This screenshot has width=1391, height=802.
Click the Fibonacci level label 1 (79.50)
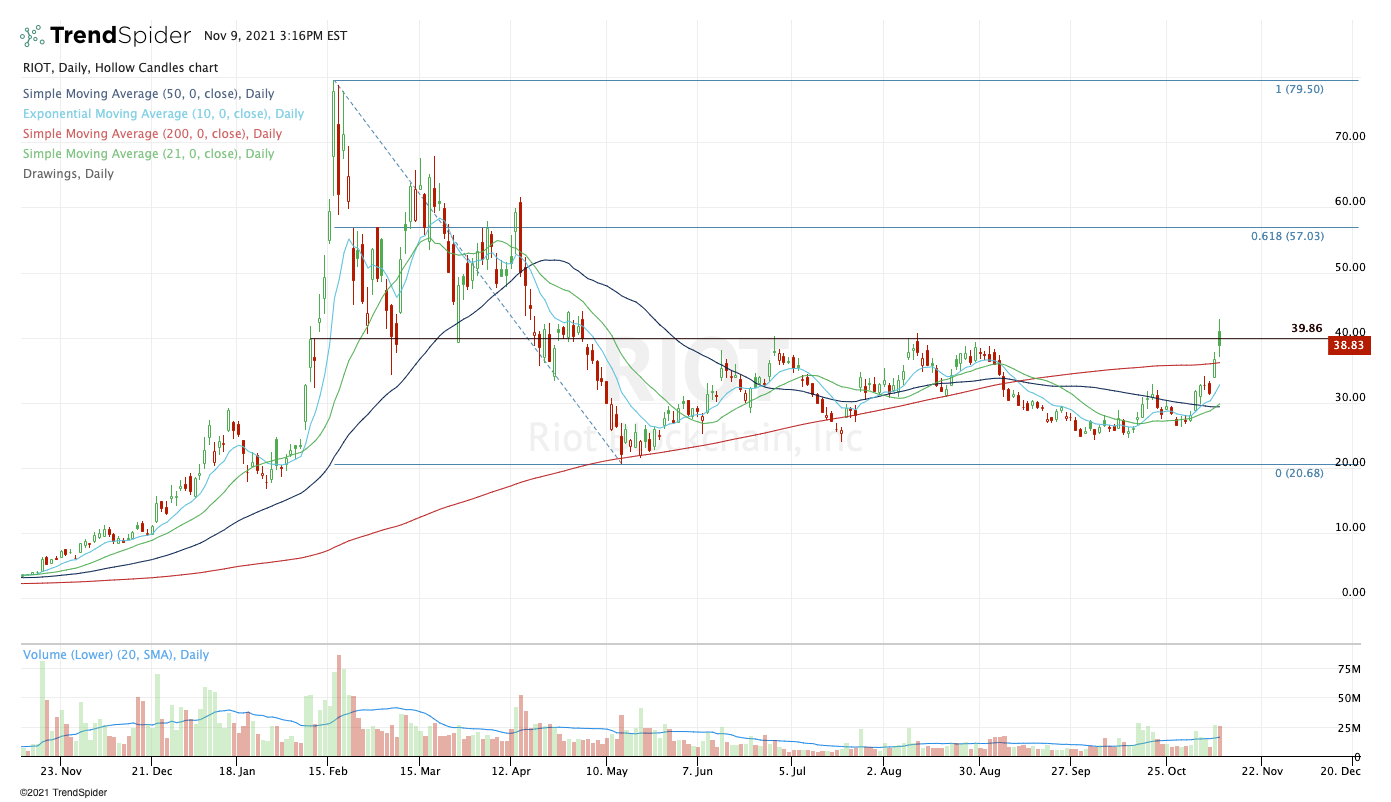(x=1299, y=89)
